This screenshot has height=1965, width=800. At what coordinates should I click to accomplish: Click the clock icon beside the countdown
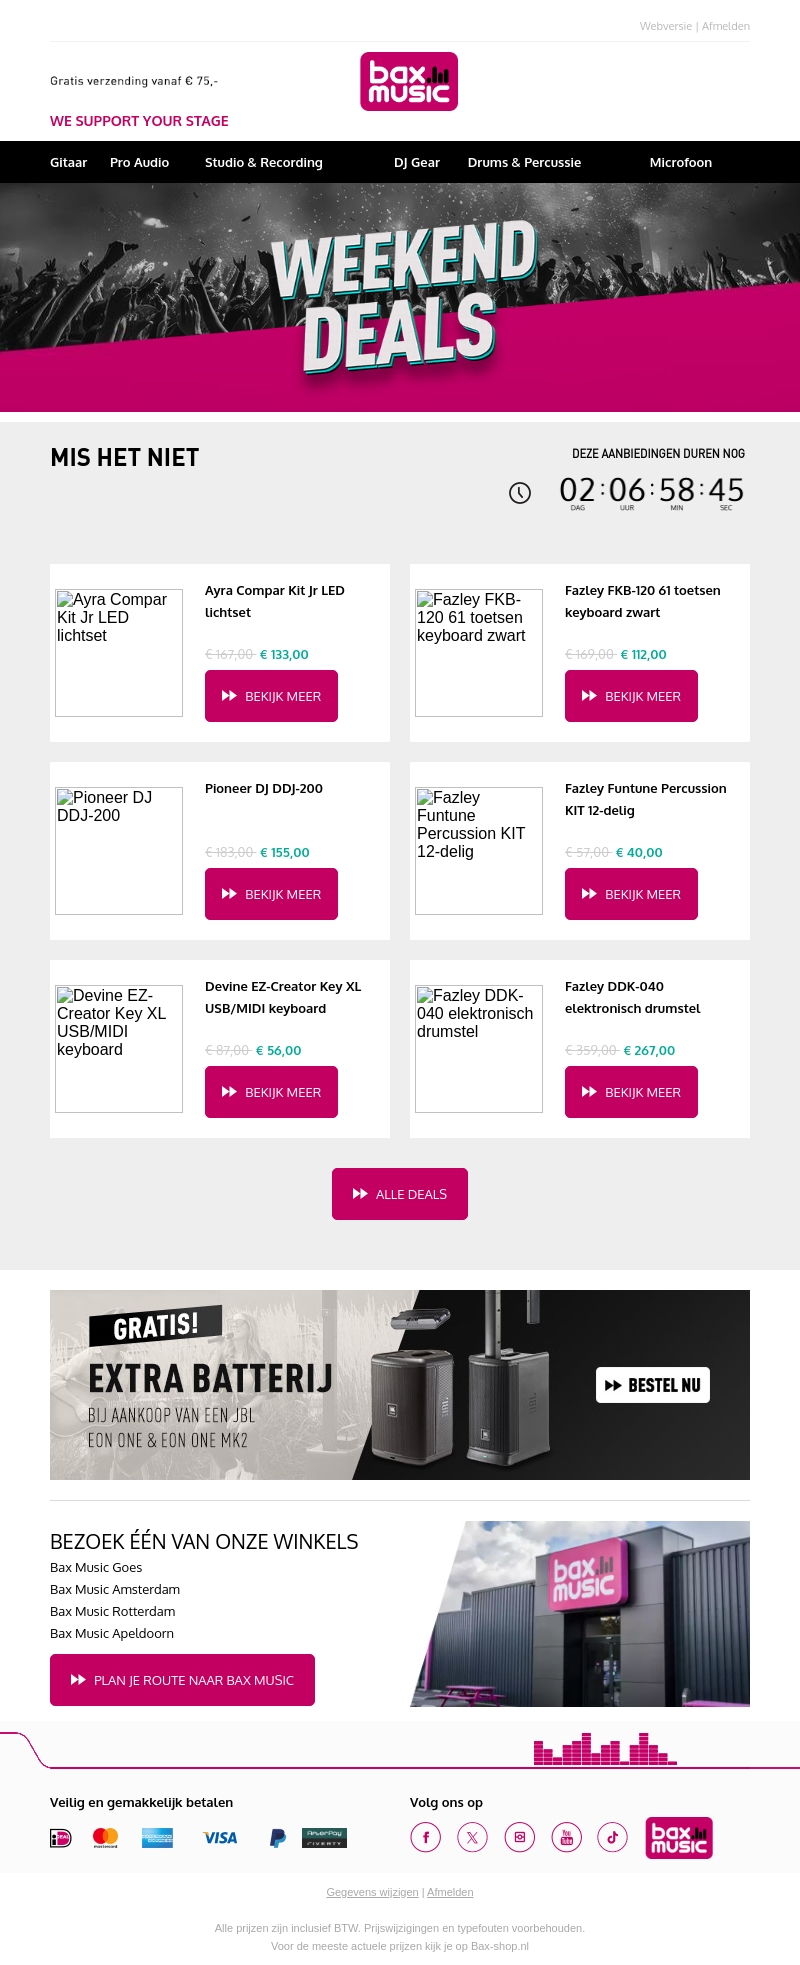(x=520, y=493)
